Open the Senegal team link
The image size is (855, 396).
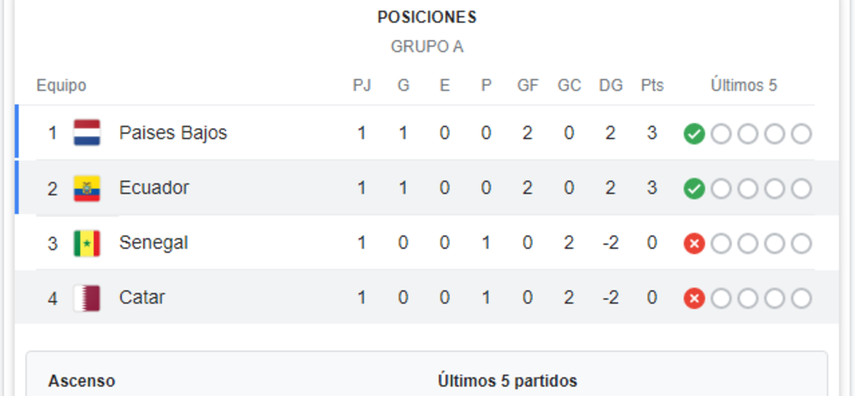coord(153,243)
